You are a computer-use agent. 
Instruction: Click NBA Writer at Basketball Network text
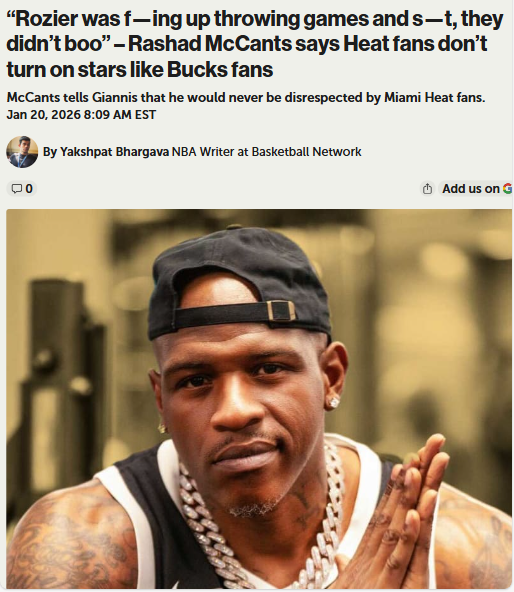click(267, 152)
